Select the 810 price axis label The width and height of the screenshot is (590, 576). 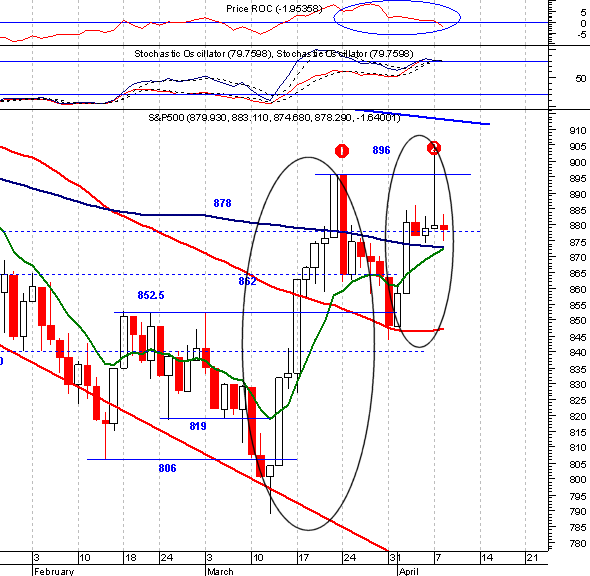point(578,448)
